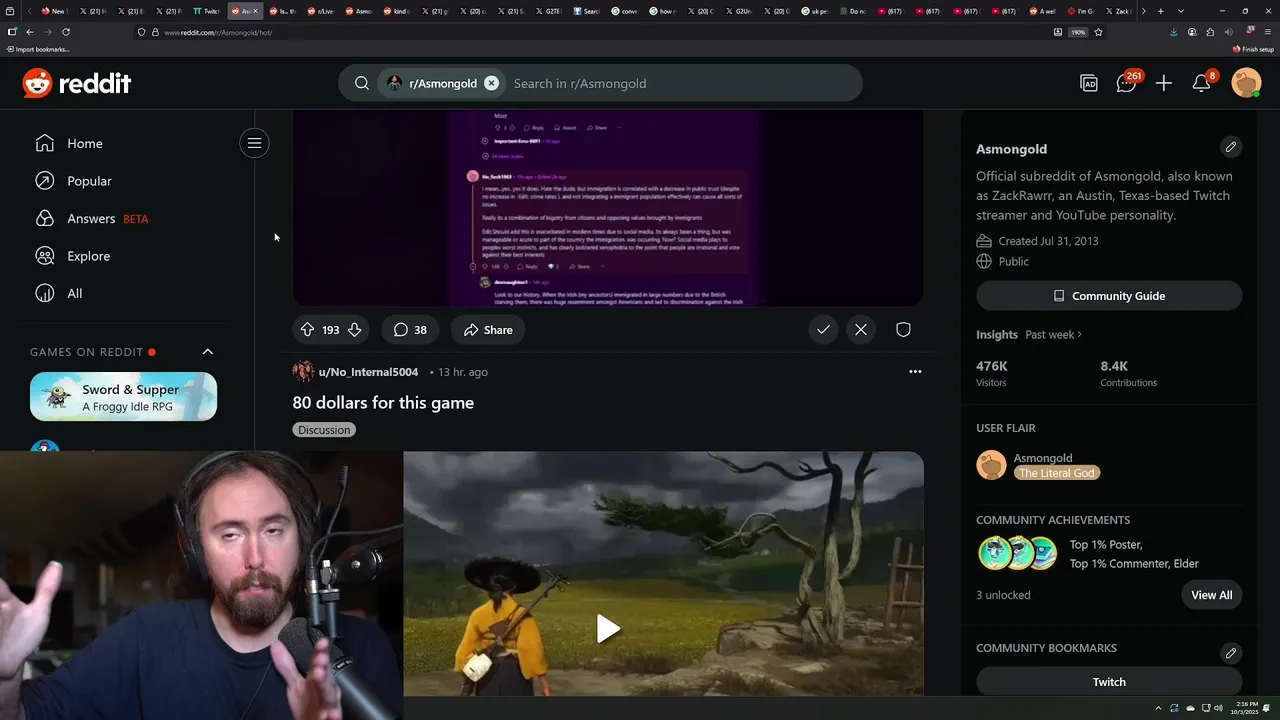Close the active Asmongold tab
The image size is (1280, 720).
[256, 11]
